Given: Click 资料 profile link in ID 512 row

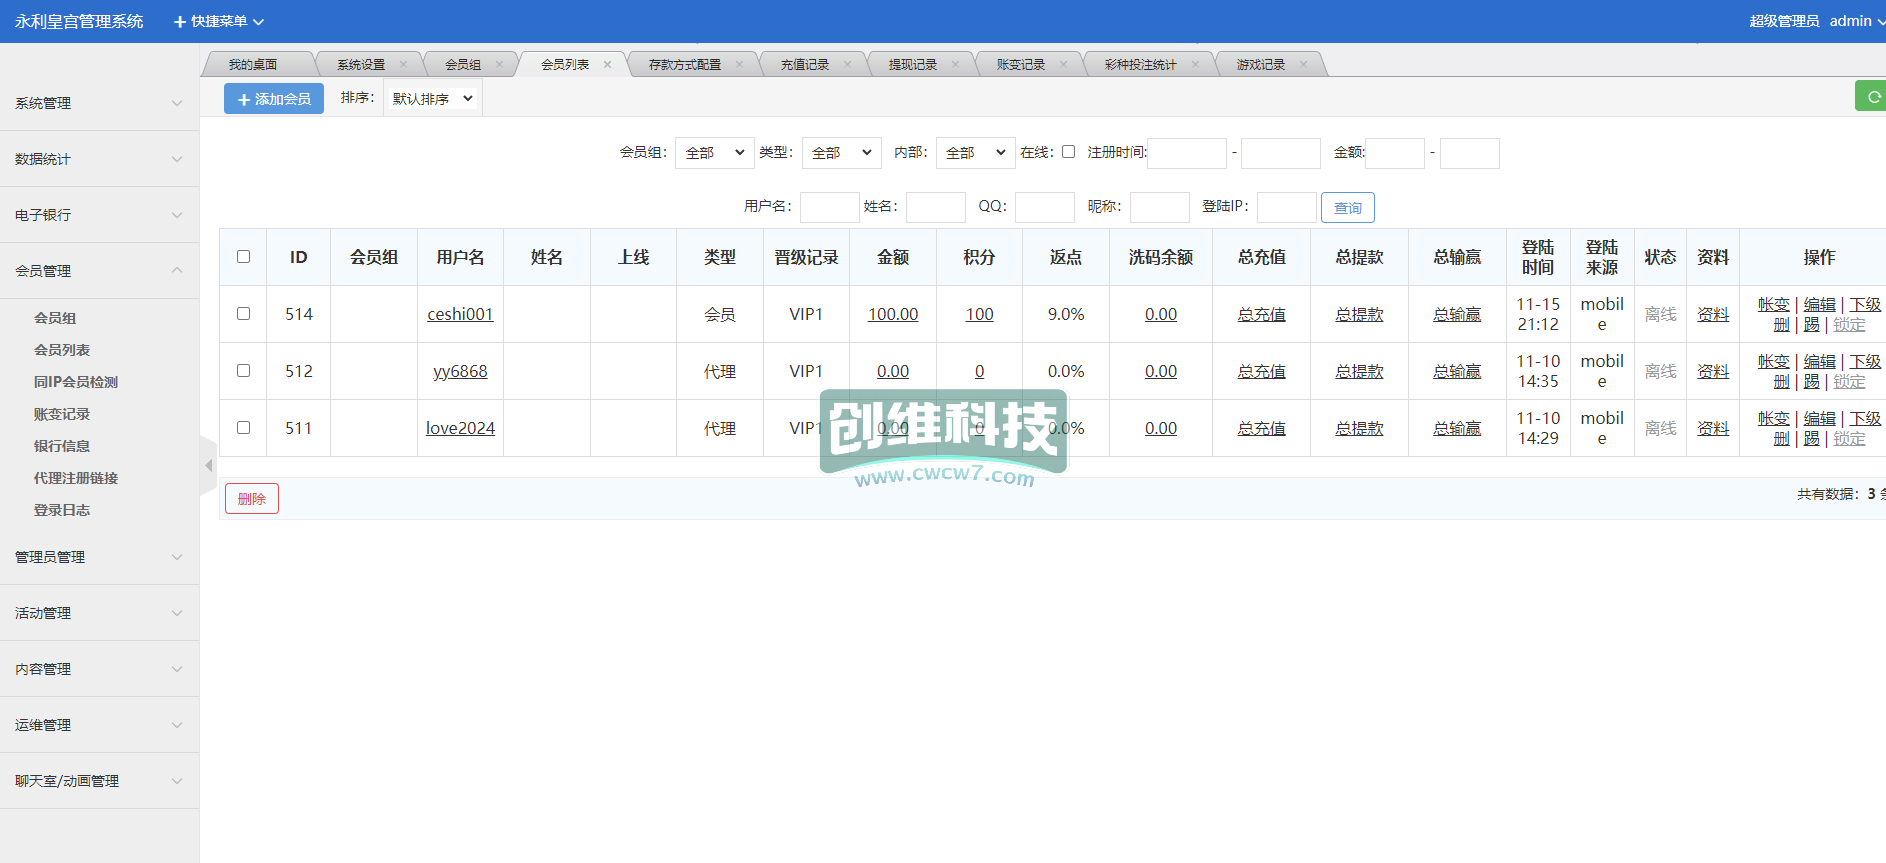Looking at the screenshot, I should point(1713,371).
